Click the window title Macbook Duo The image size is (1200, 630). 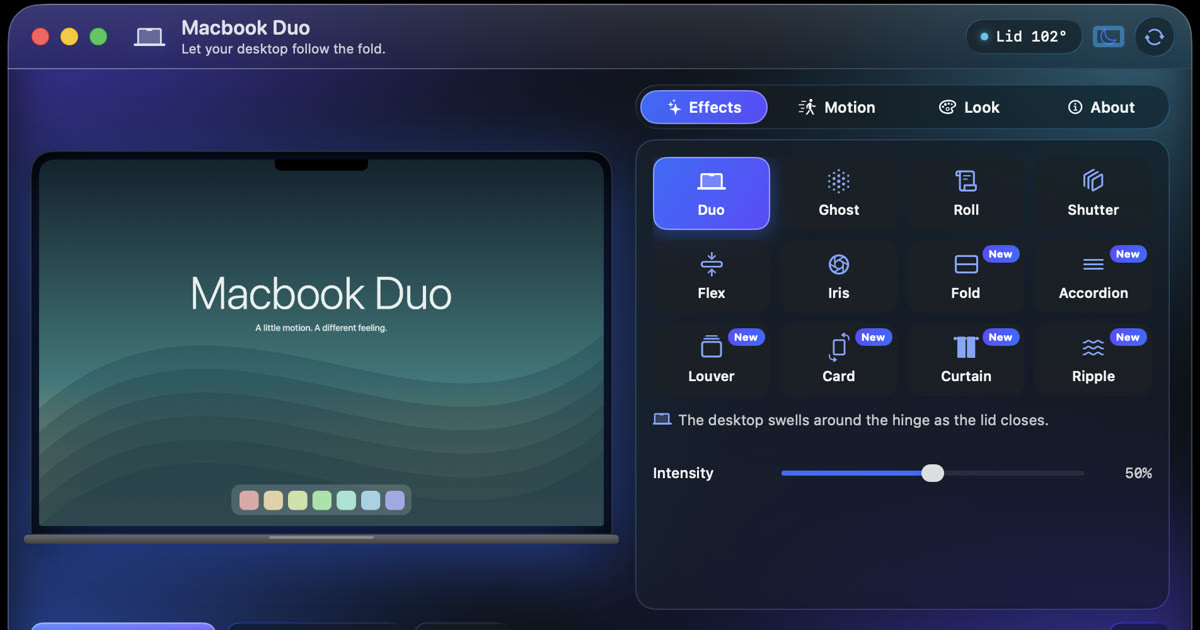point(246,28)
